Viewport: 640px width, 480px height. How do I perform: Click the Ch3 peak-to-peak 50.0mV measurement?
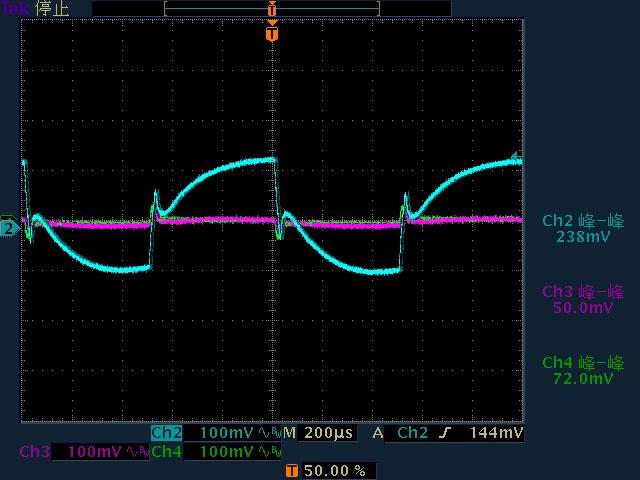tap(583, 299)
